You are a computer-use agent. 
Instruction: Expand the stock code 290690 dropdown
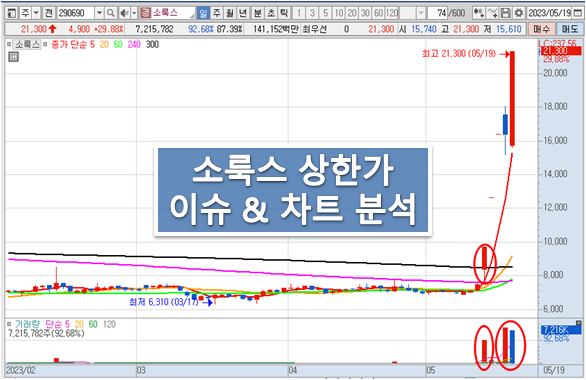coord(99,13)
